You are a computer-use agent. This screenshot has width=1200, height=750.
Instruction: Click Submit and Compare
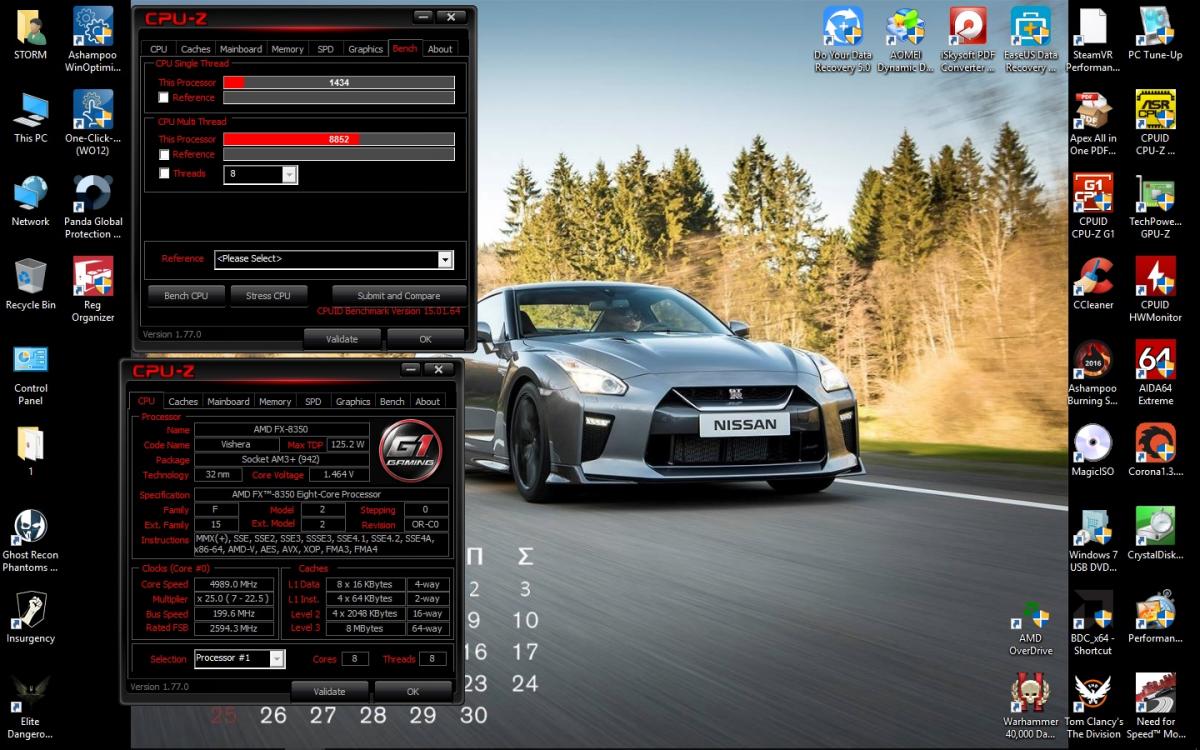pyautogui.click(x=399, y=296)
